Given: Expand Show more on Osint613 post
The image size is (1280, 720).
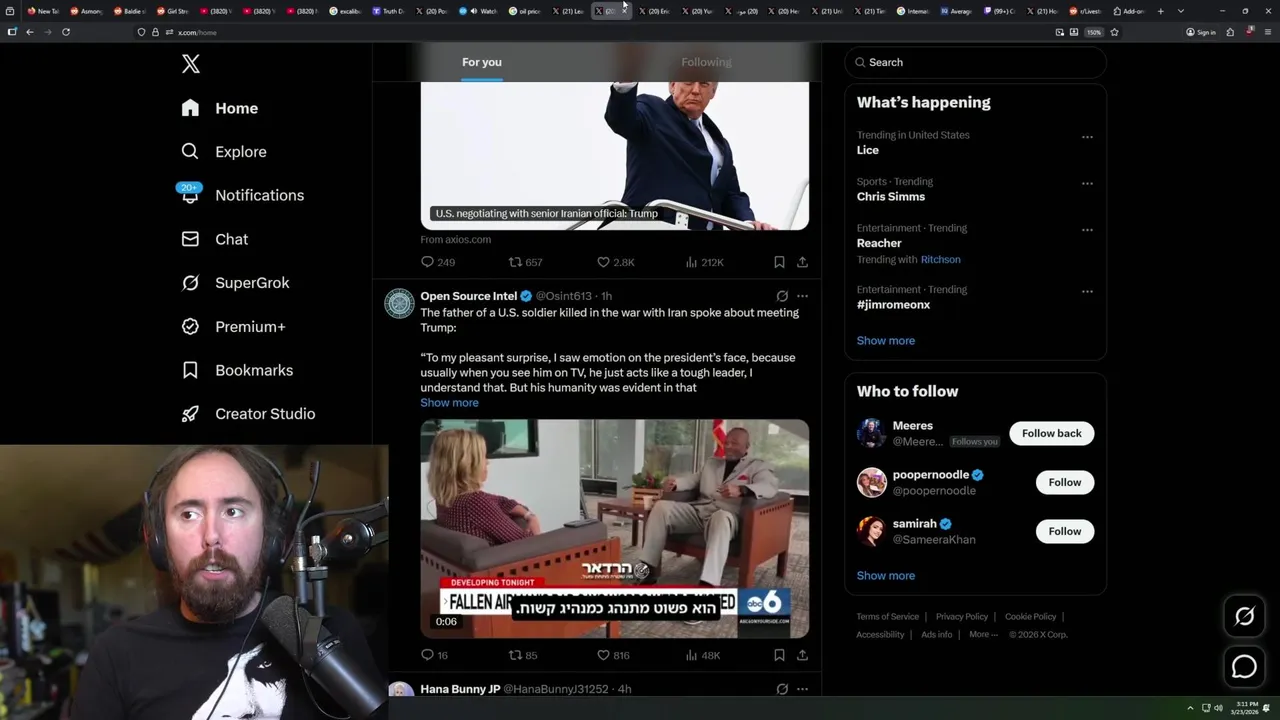Looking at the screenshot, I should tap(449, 402).
